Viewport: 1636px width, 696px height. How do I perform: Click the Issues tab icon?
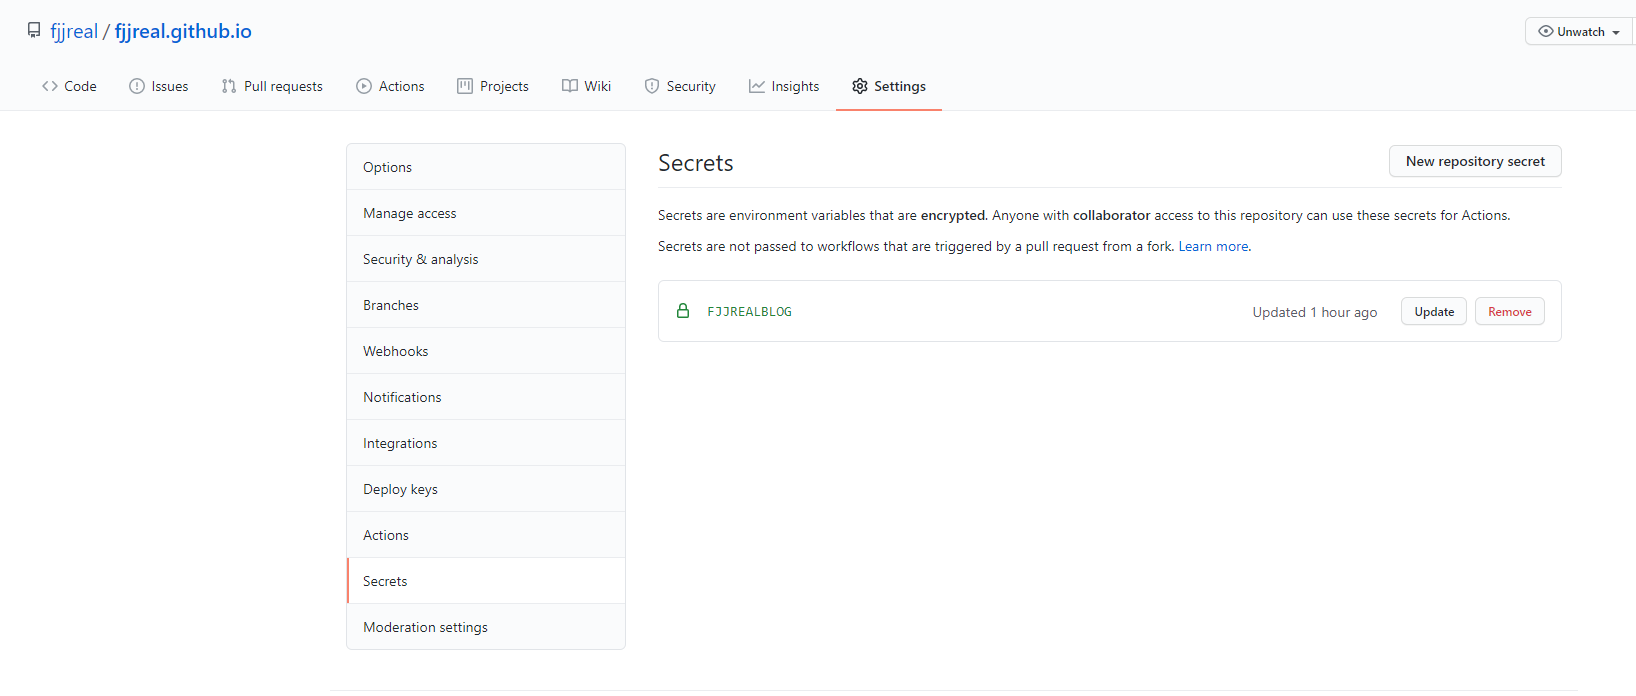[x=137, y=86]
